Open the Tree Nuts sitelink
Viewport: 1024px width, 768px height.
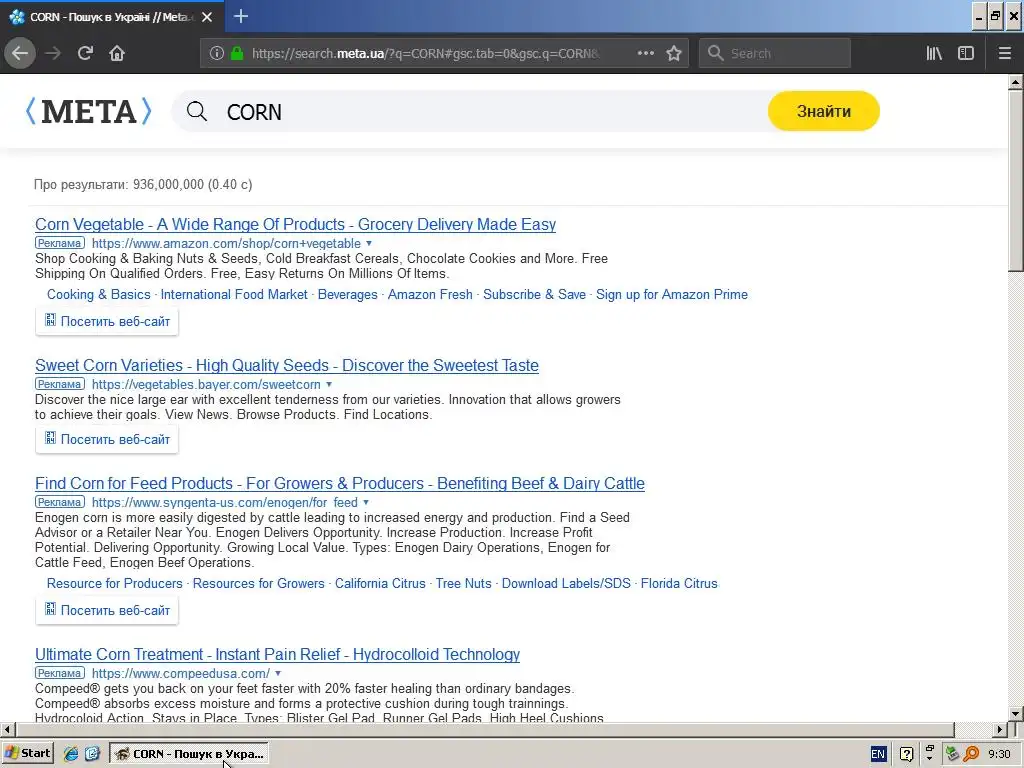click(x=464, y=583)
